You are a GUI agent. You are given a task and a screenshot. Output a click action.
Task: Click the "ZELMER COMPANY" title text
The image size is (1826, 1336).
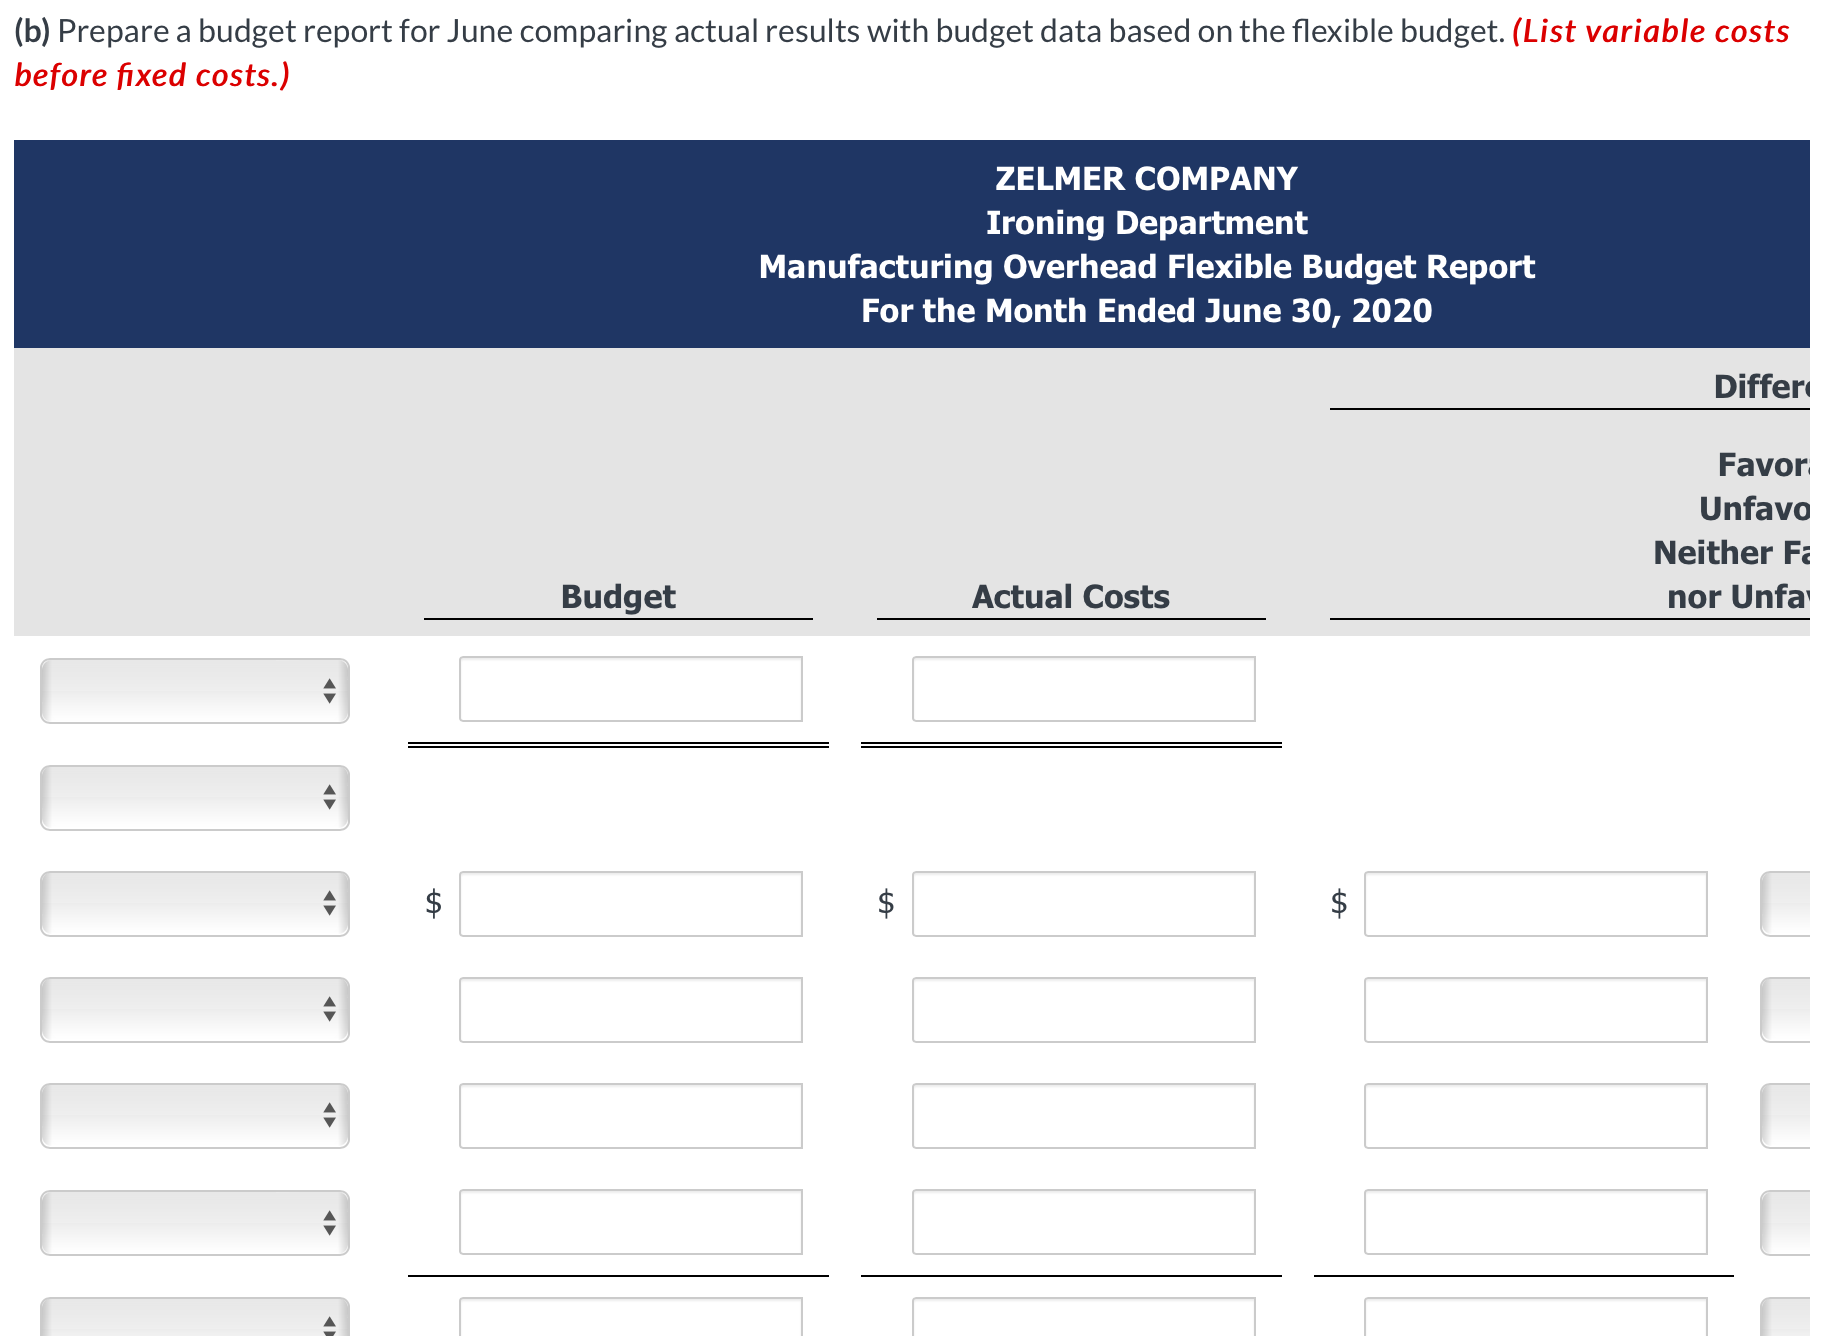(x=1146, y=179)
